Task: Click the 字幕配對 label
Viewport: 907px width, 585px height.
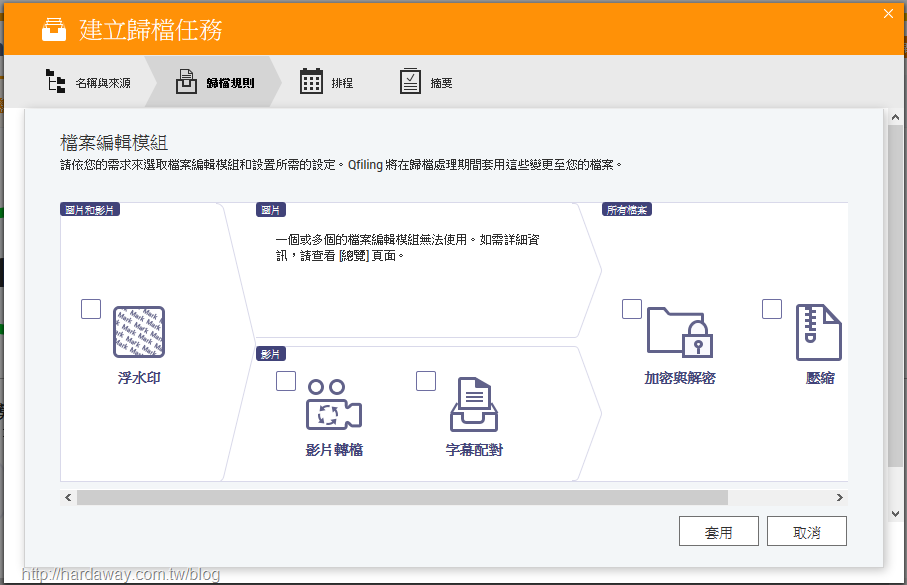Action: [x=474, y=450]
